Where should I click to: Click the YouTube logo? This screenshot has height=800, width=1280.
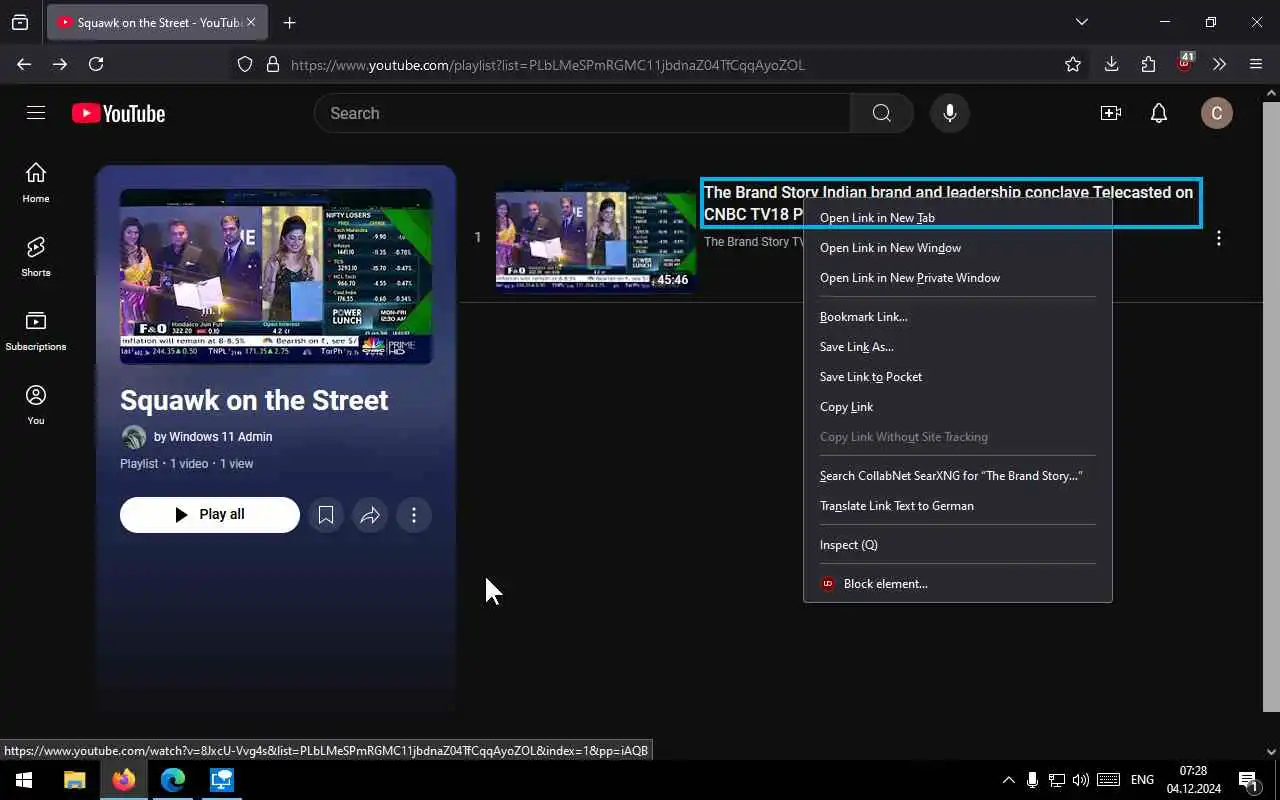click(118, 113)
